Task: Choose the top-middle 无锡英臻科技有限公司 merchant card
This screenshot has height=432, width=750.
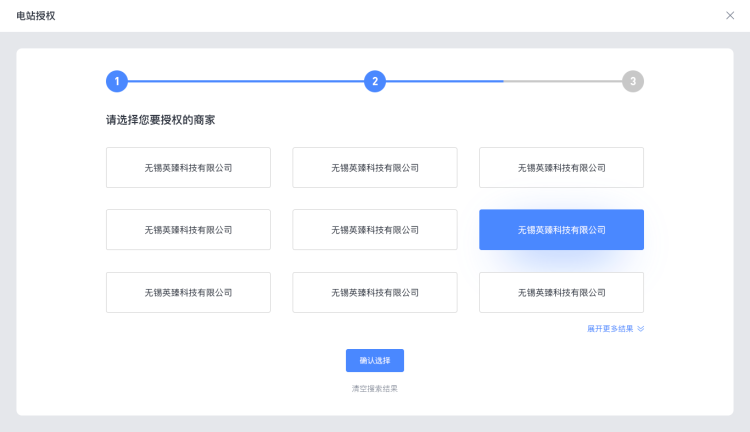Action: 375,168
